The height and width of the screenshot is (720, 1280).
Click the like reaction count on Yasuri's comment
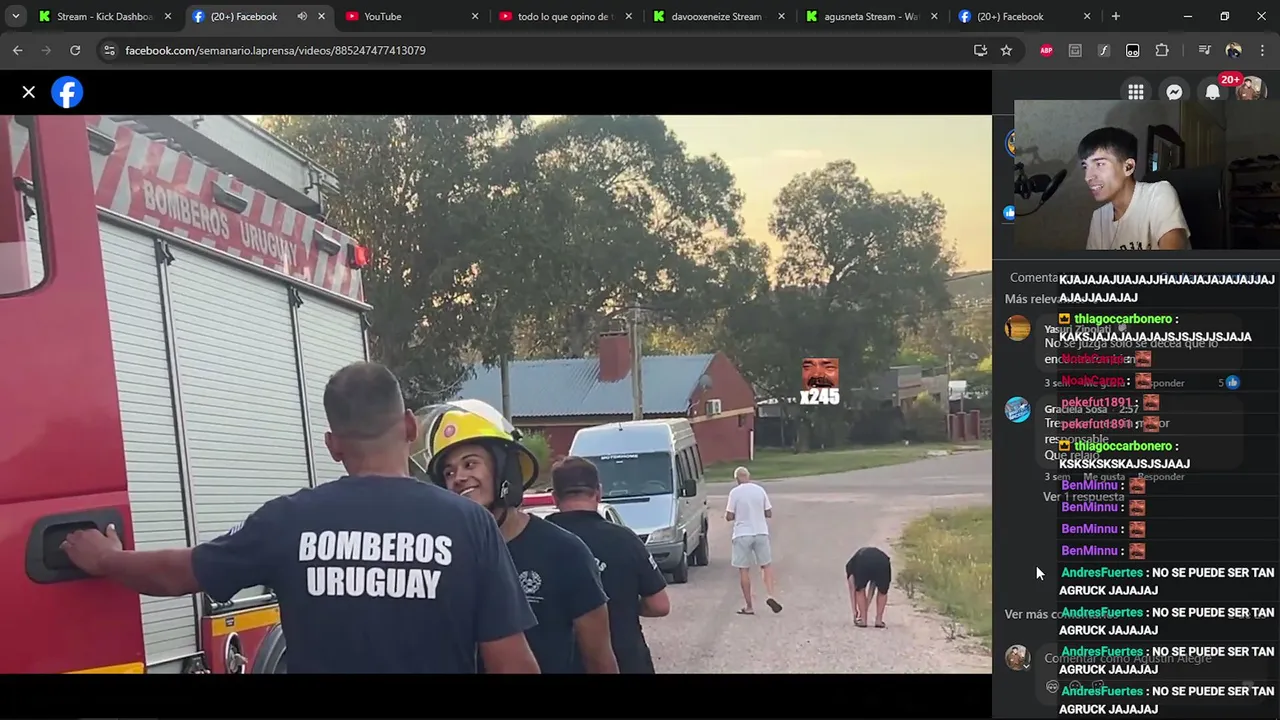pyautogui.click(x=1229, y=382)
